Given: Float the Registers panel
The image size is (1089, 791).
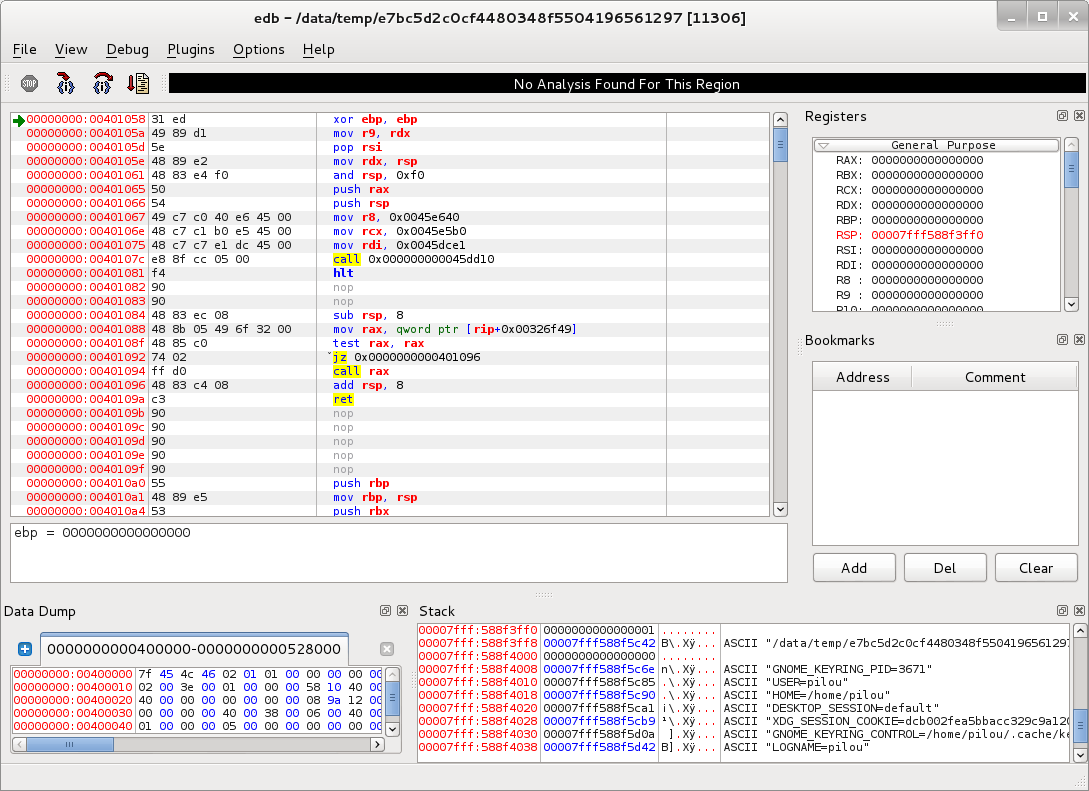Looking at the screenshot, I should [x=1062, y=116].
